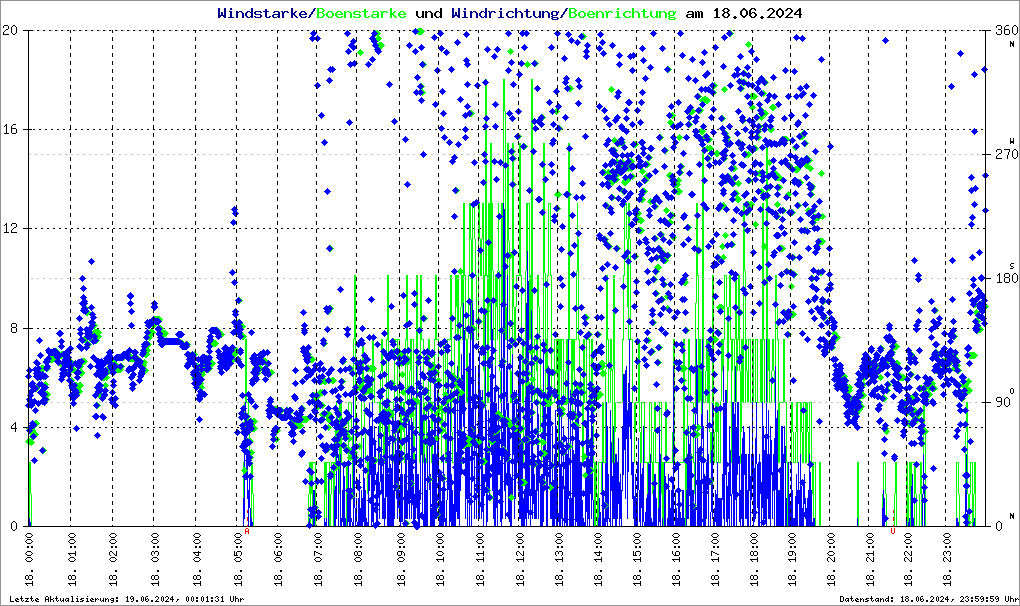
Task: Click the red sunset marker 'U'
Action: pyautogui.click(x=893, y=532)
